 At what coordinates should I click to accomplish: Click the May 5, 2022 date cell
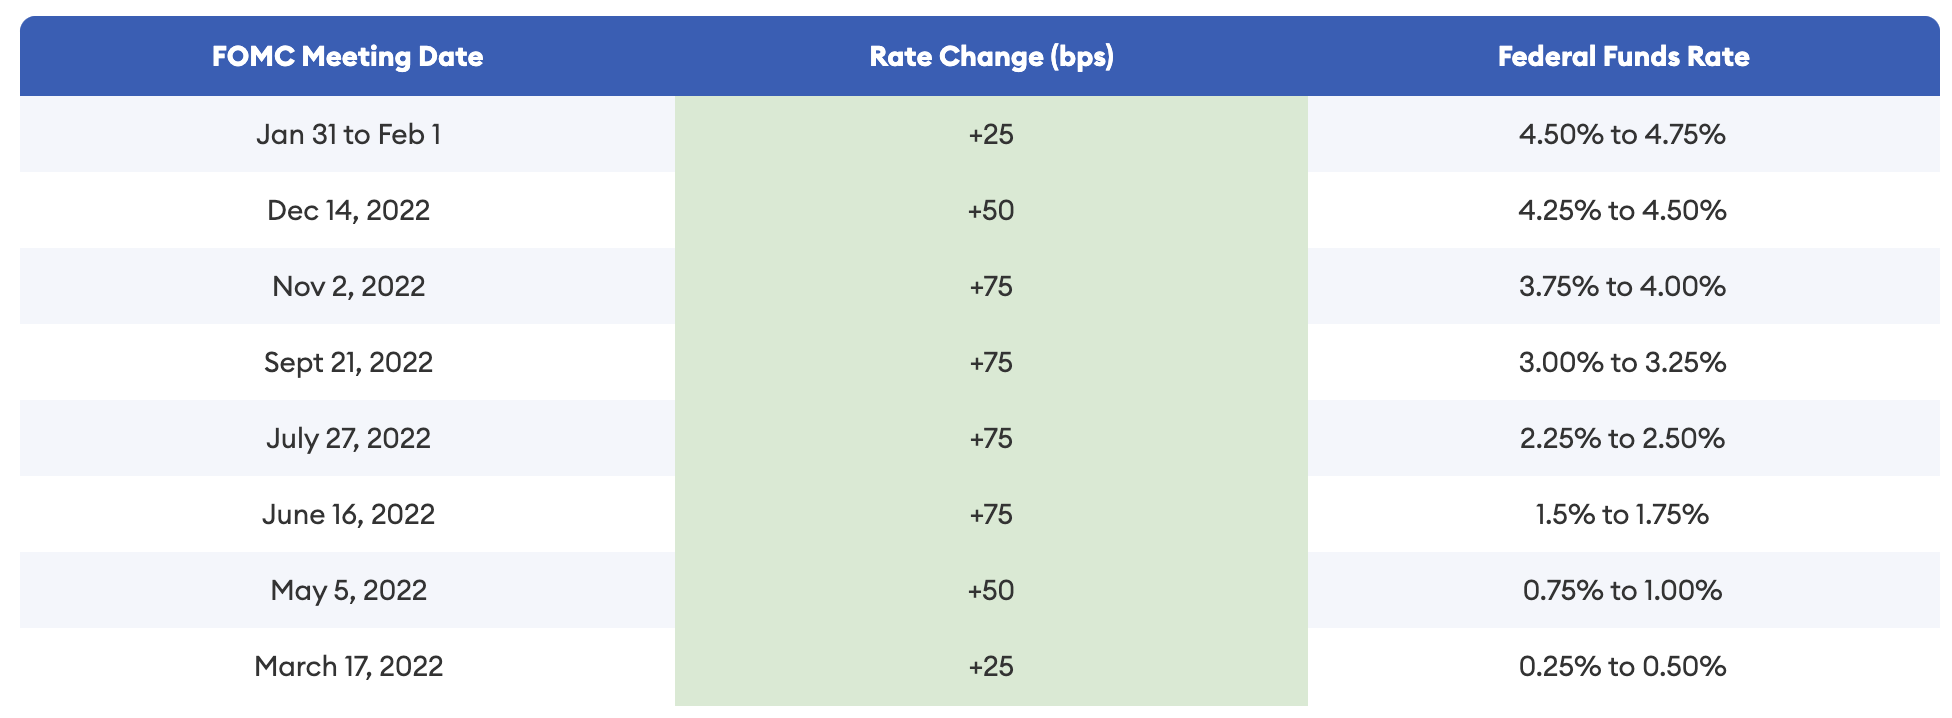click(x=348, y=590)
